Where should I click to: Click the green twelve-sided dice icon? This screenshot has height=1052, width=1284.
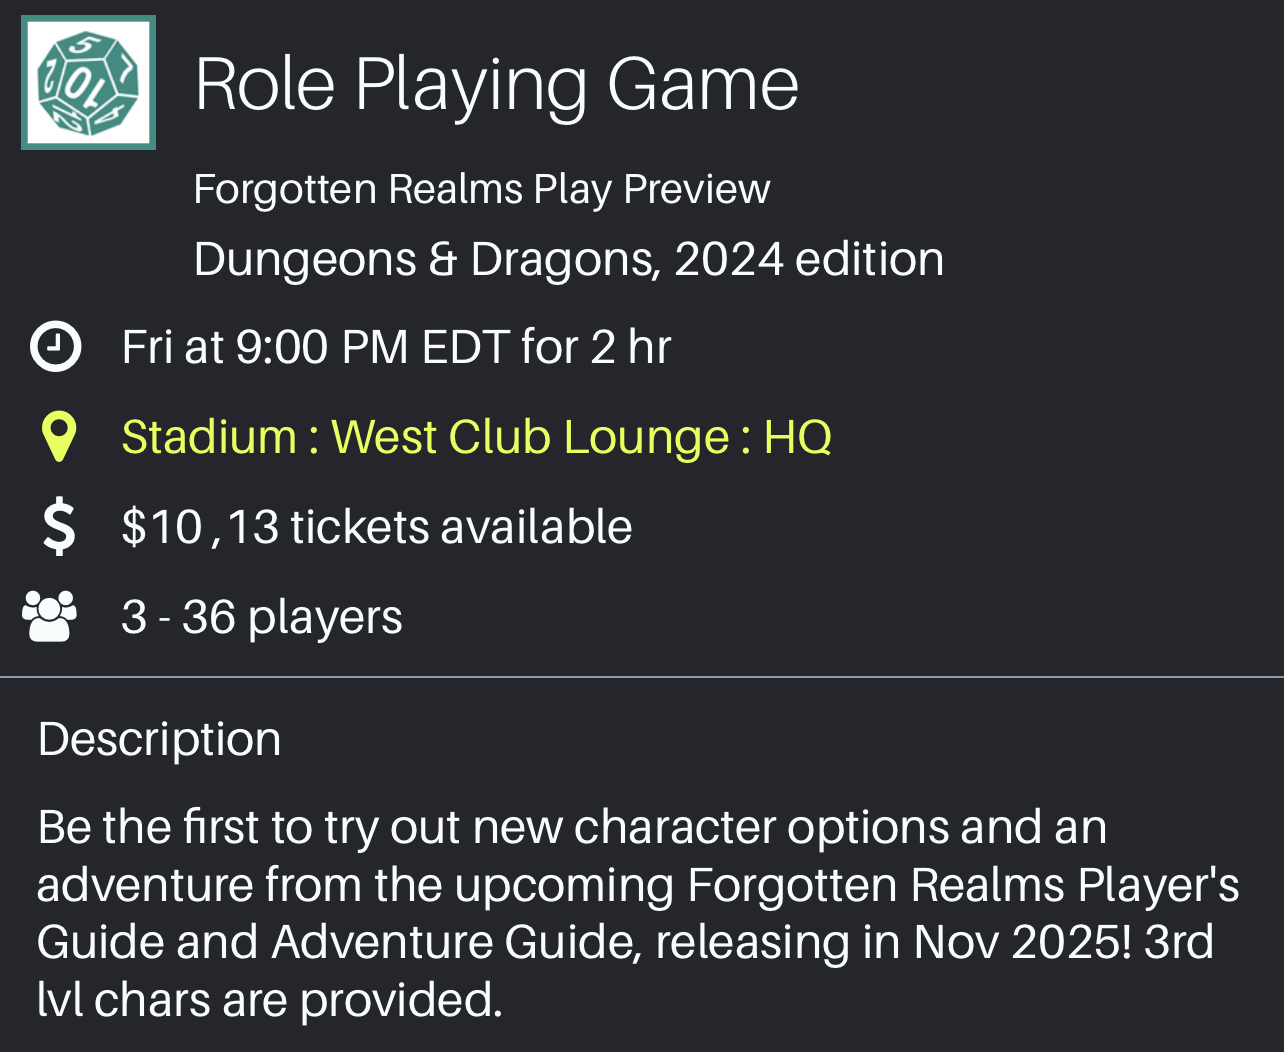tap(88, 82)
